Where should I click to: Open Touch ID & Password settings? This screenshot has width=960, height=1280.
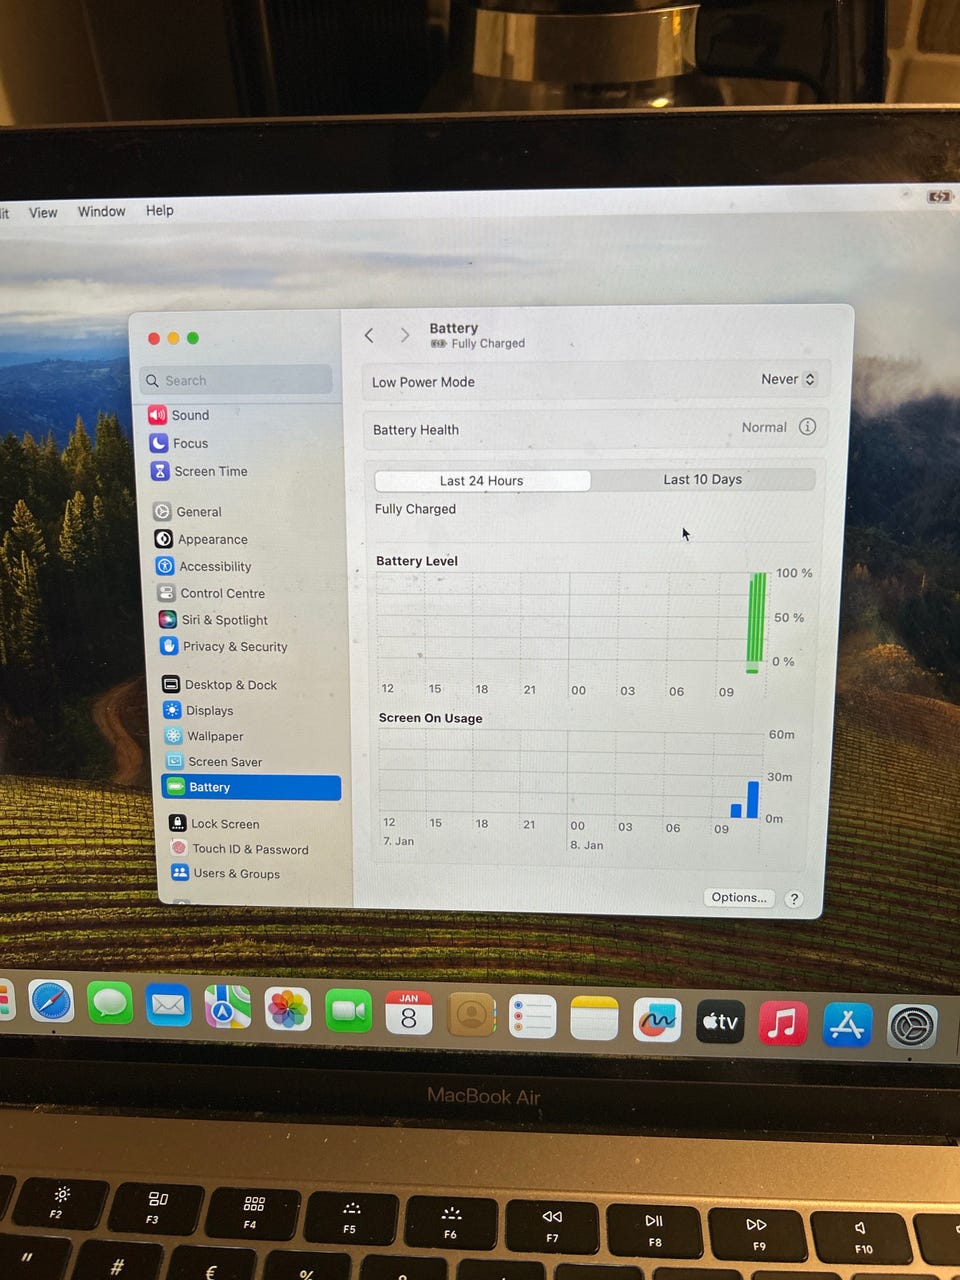tap(239, 849)
